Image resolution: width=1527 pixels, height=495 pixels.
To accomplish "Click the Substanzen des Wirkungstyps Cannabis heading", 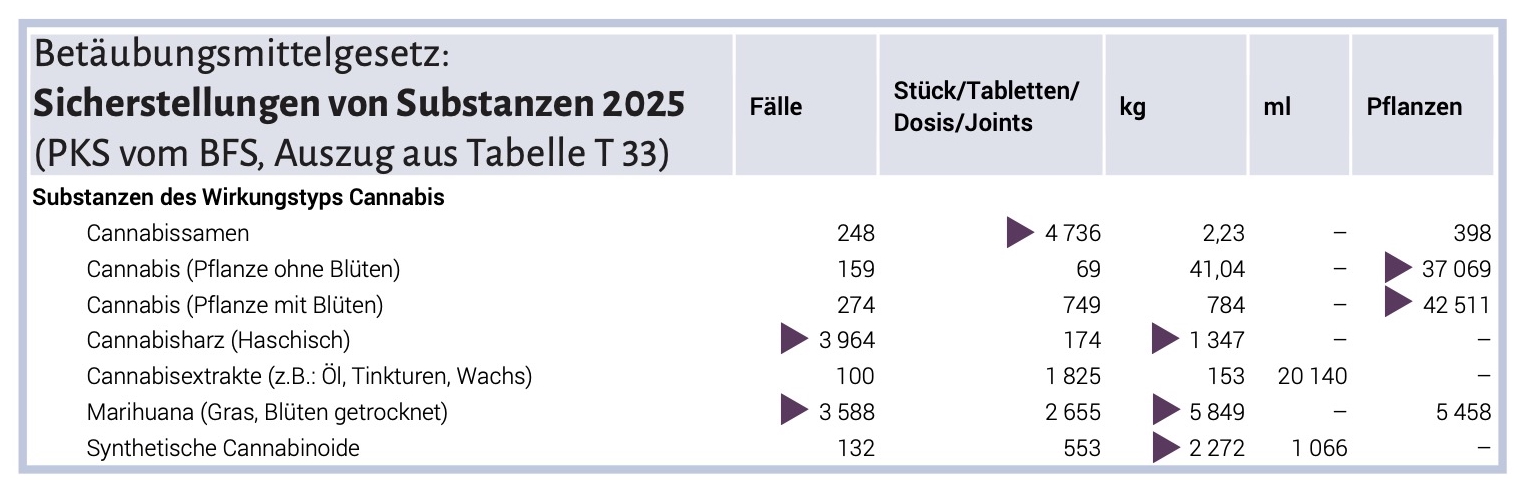I will 239,197.
